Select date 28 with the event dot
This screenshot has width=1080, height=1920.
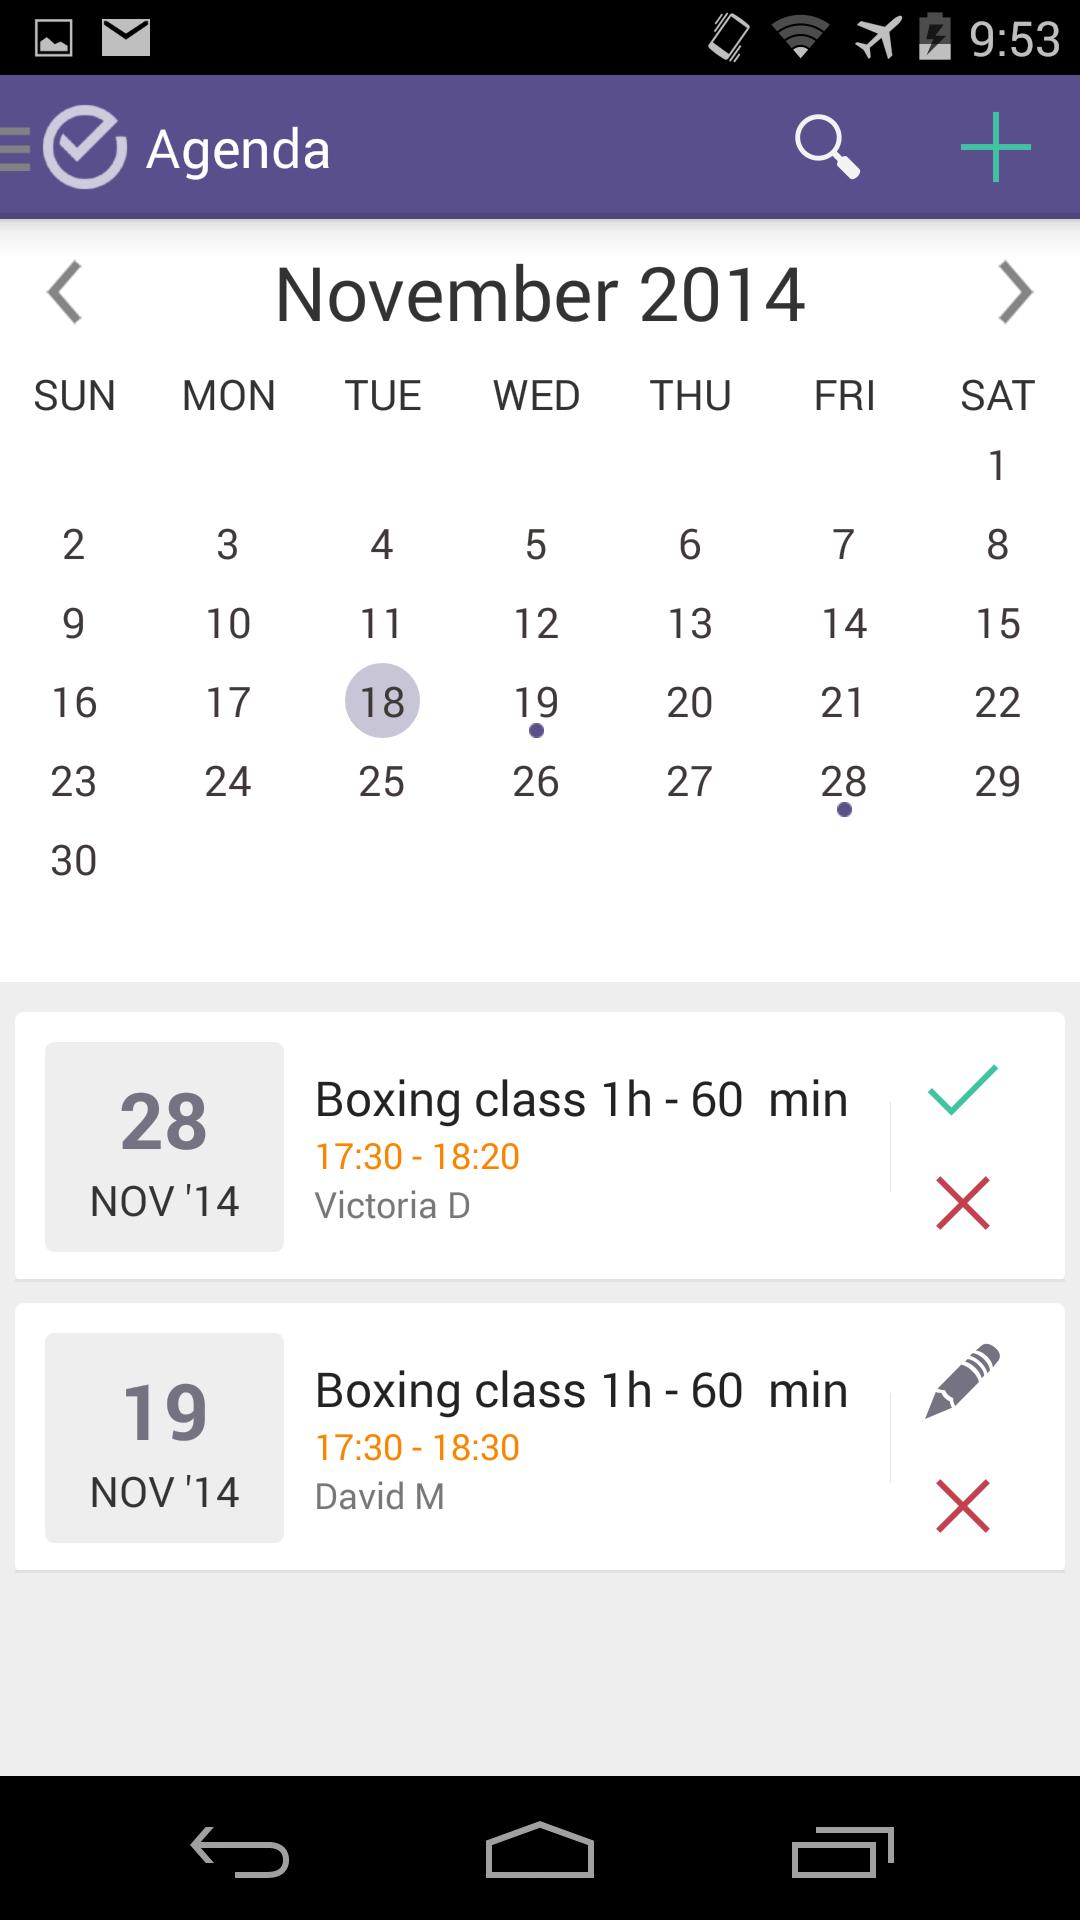[x=843, y=781]
